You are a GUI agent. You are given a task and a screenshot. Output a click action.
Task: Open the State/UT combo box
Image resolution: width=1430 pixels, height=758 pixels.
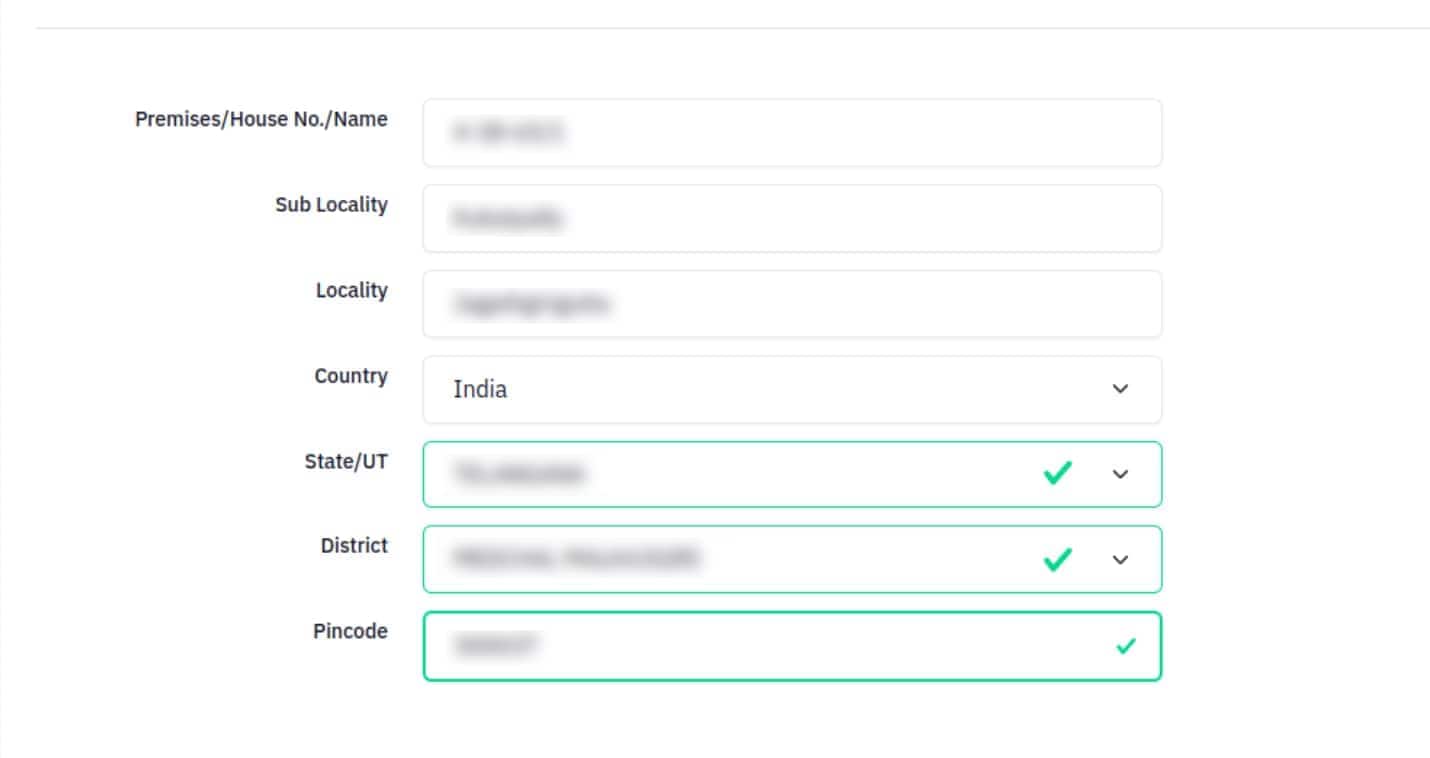pos(792,474)
